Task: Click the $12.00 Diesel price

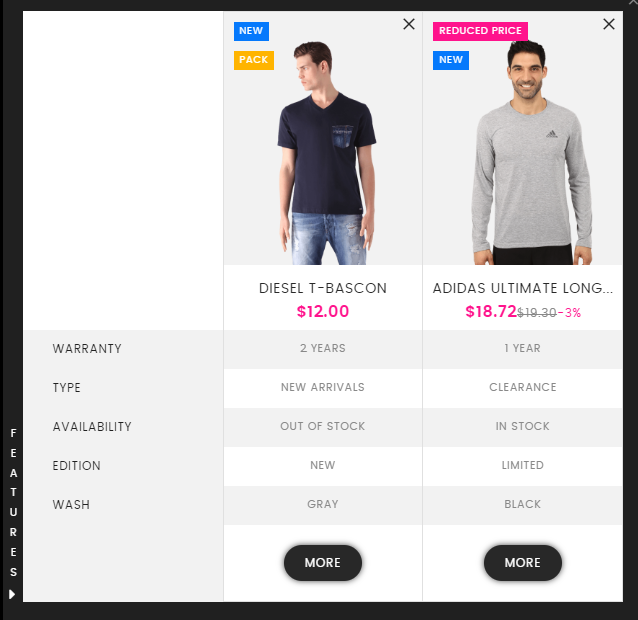Action: coord(323,312)
